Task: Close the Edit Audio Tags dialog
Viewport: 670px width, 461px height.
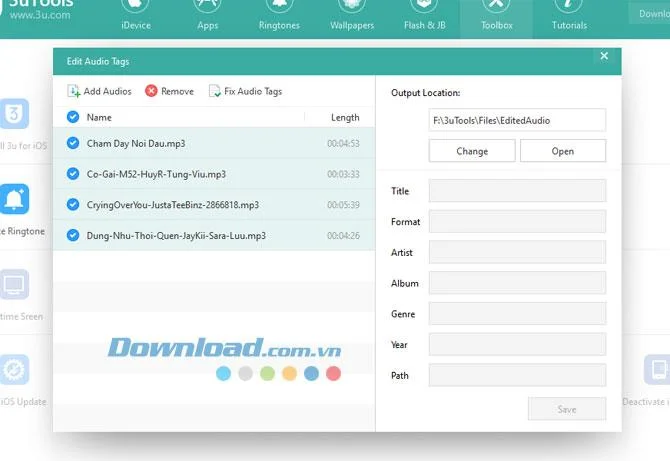Action: [604, 56]
